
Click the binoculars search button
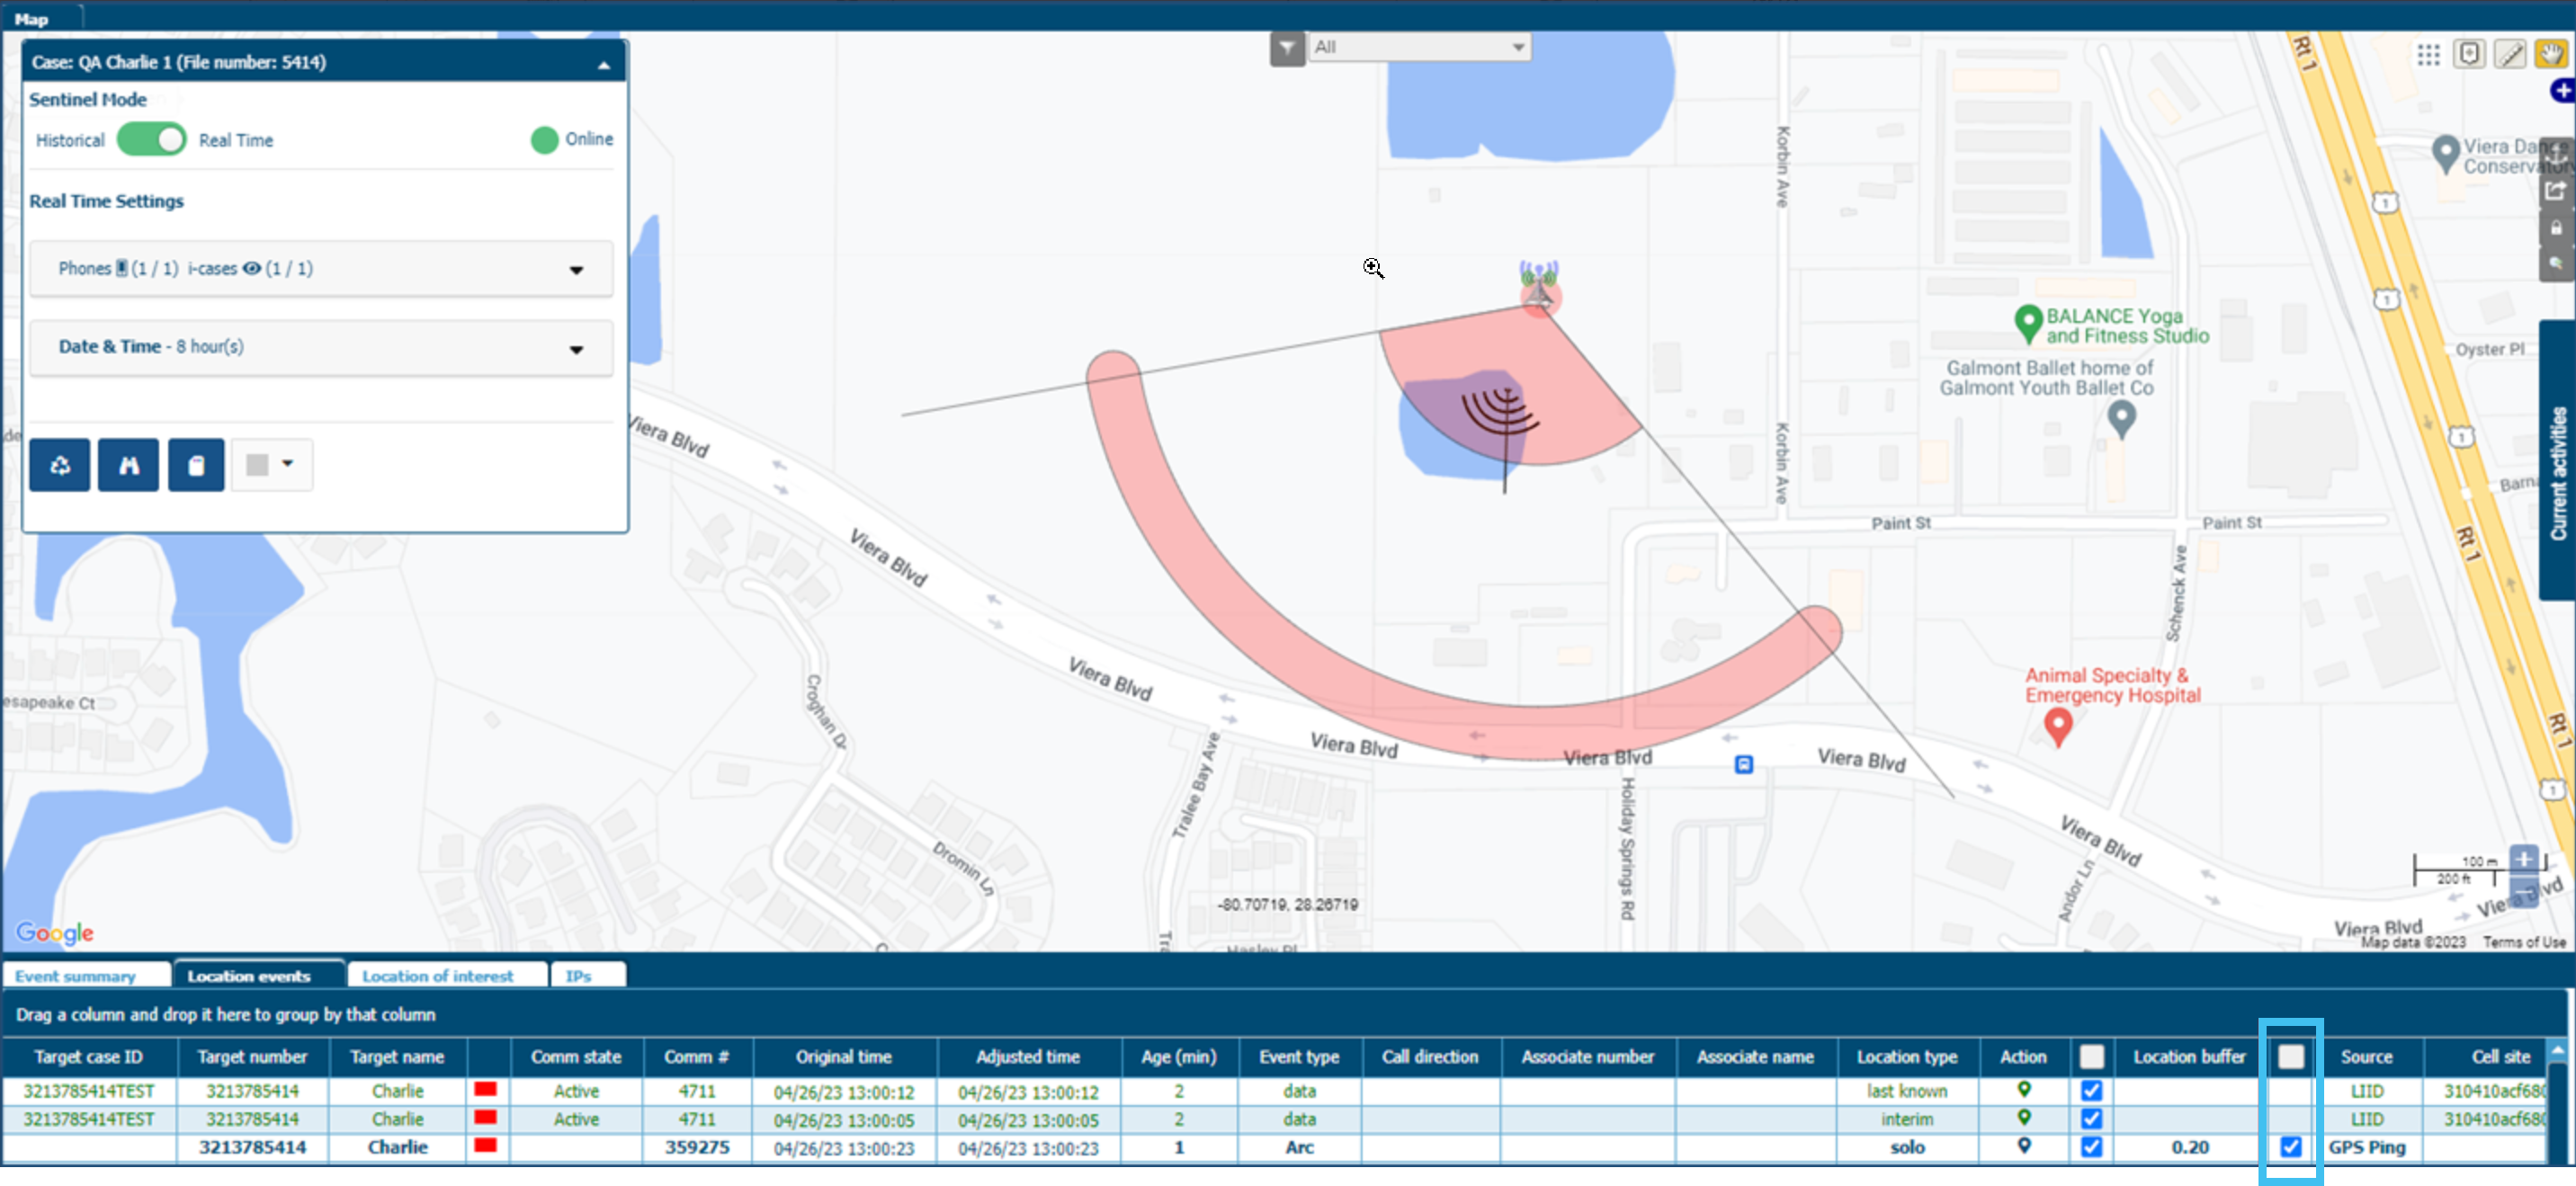point(128,465)
